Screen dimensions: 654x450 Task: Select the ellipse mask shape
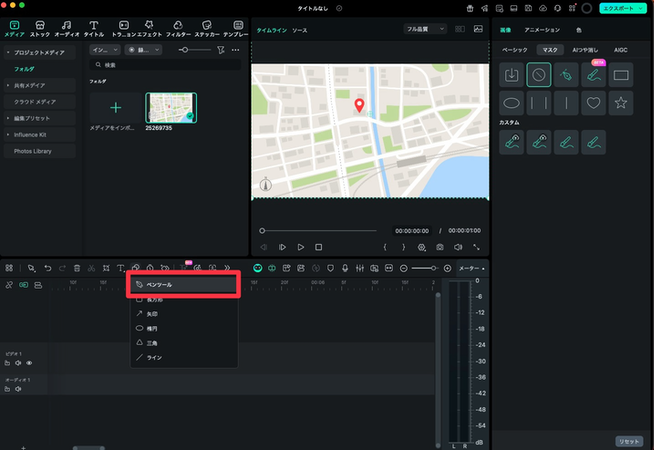[511, 103]
